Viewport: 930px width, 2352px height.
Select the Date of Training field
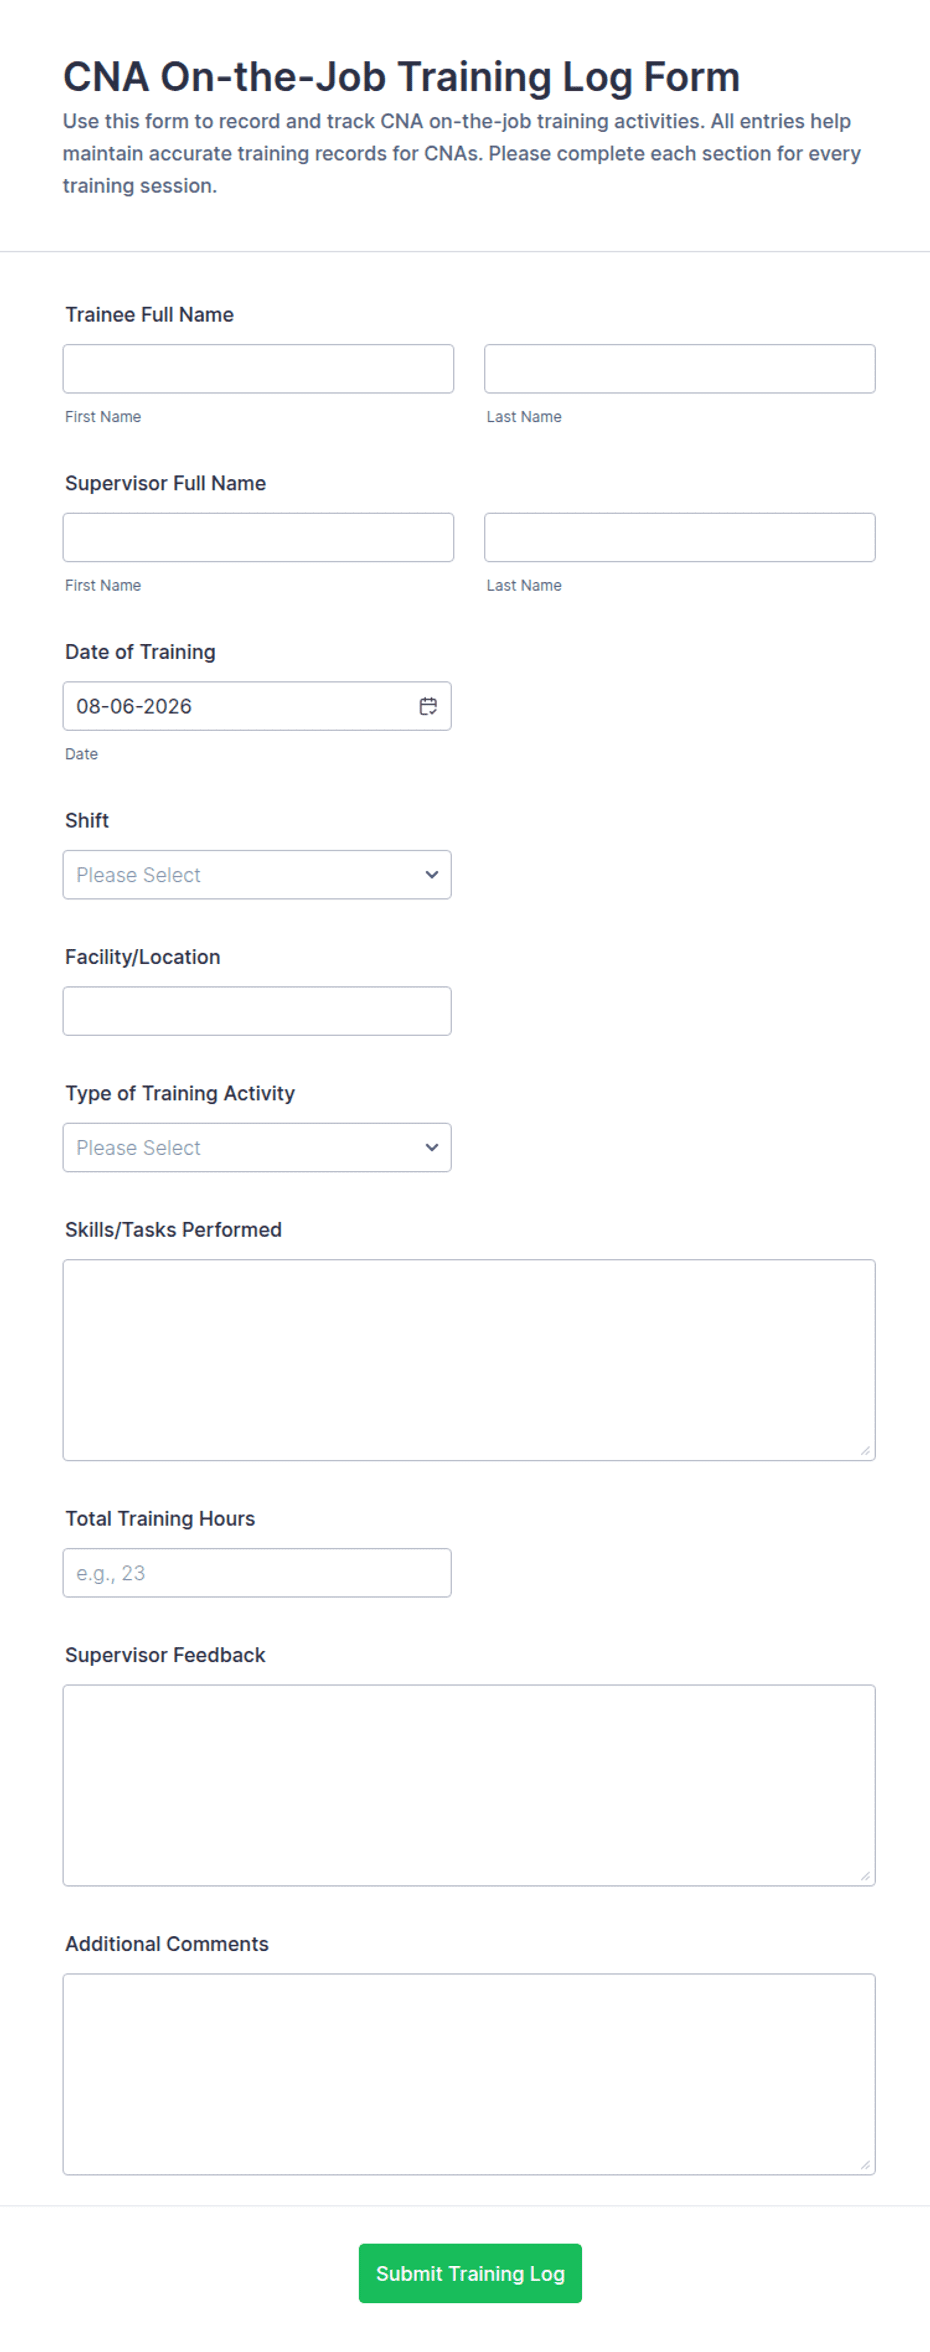(x=257, y=706)
